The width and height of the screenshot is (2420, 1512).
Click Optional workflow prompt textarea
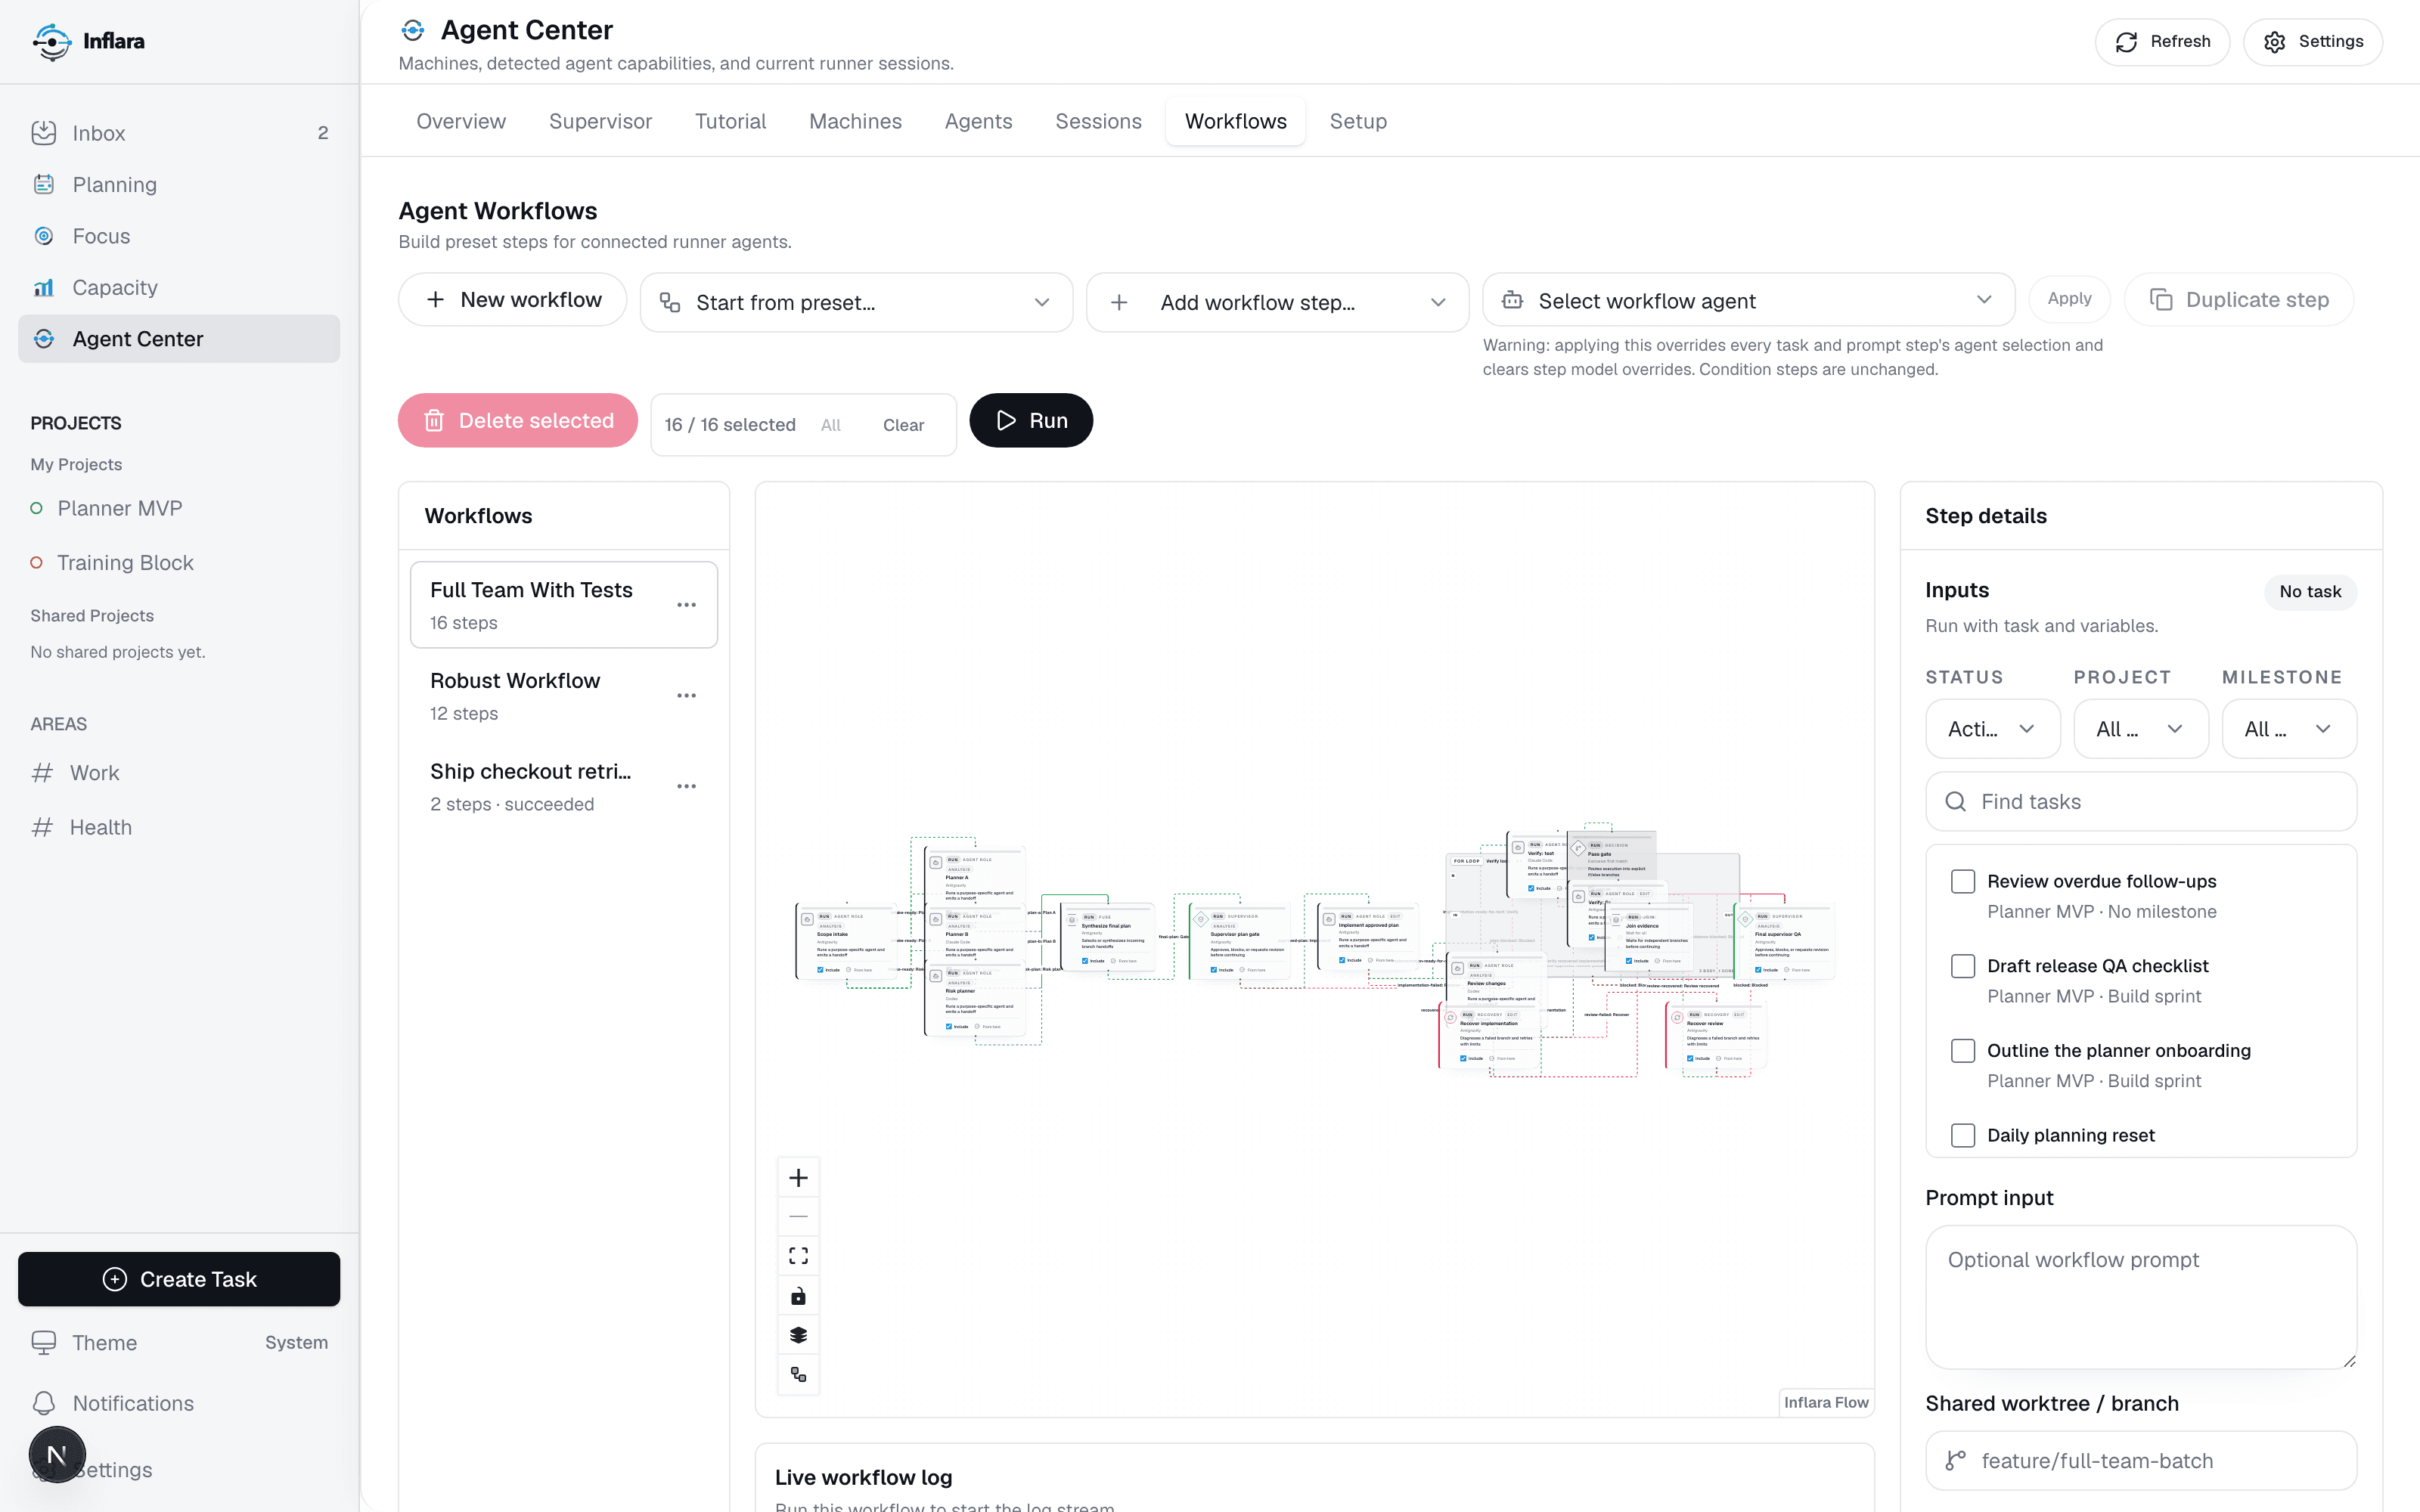coord(2141,1297)
